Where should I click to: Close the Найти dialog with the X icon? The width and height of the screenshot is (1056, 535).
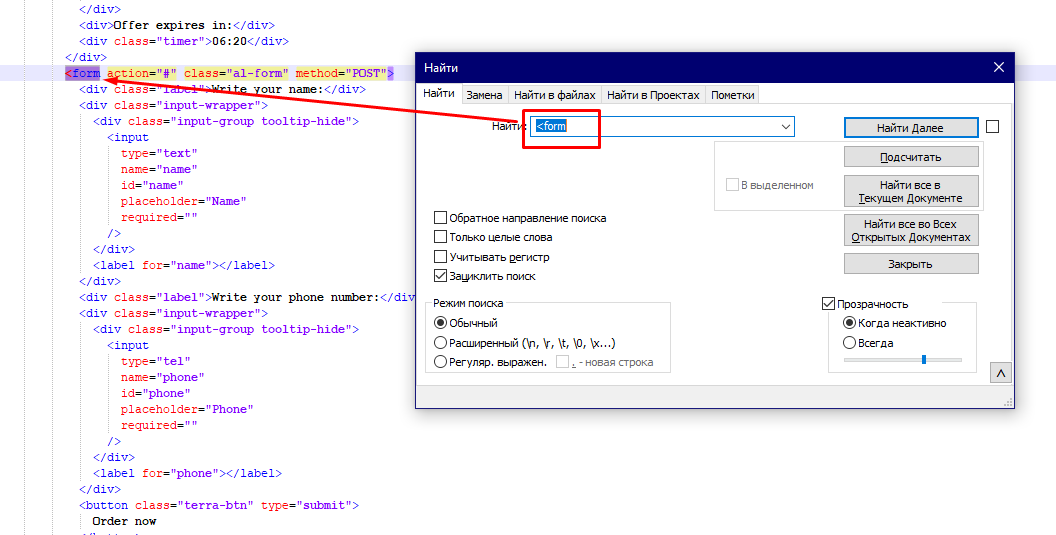[997, 68]
